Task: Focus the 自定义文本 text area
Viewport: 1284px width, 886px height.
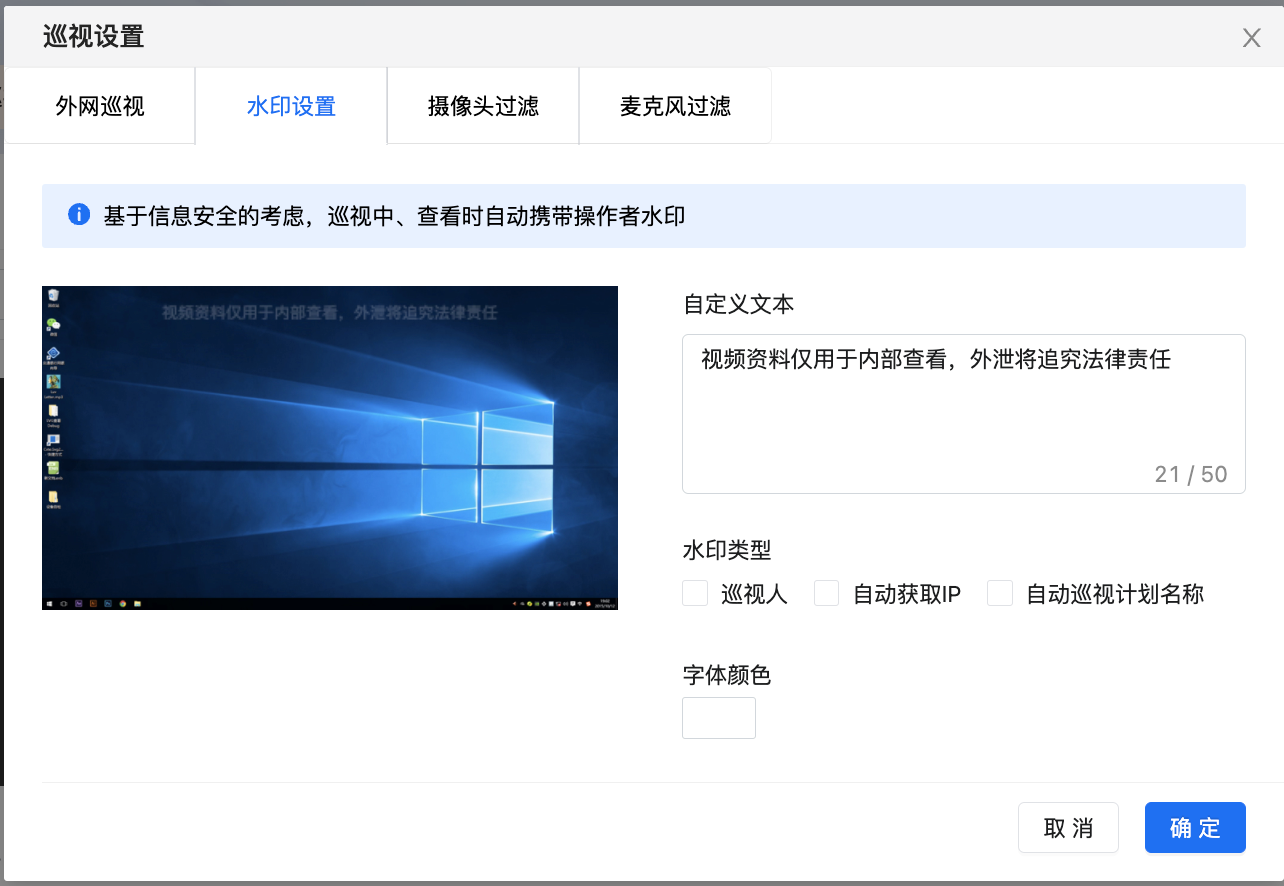Action: [963, 413]
